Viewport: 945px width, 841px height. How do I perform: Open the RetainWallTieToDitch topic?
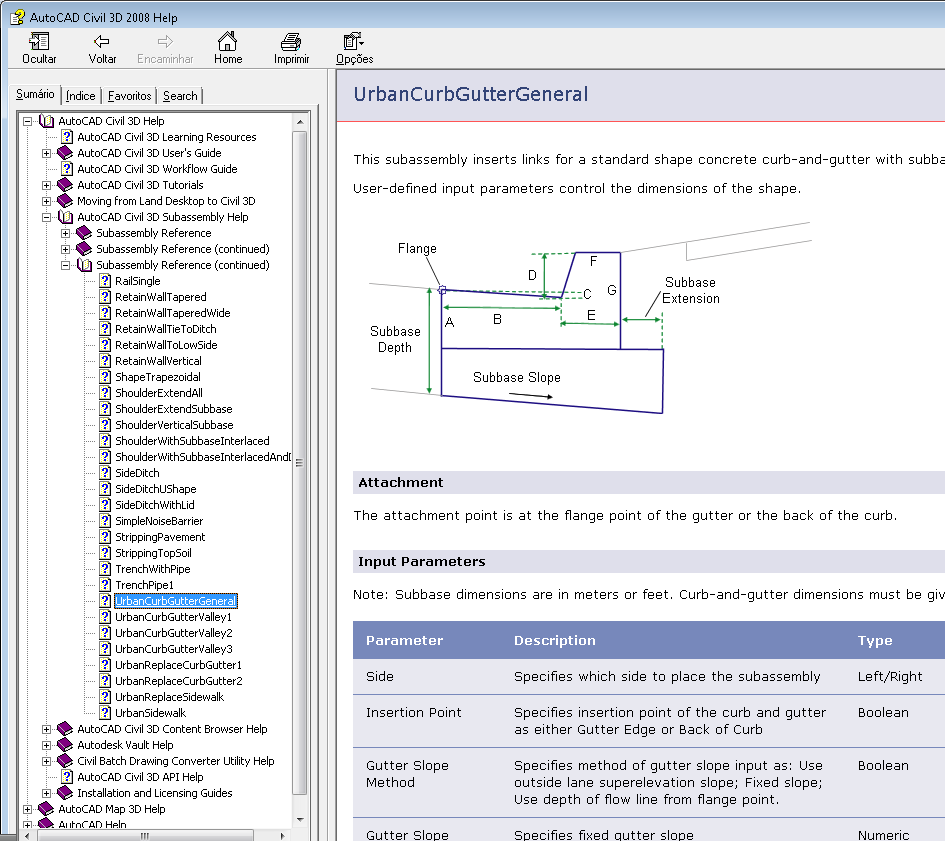(166, 329)
